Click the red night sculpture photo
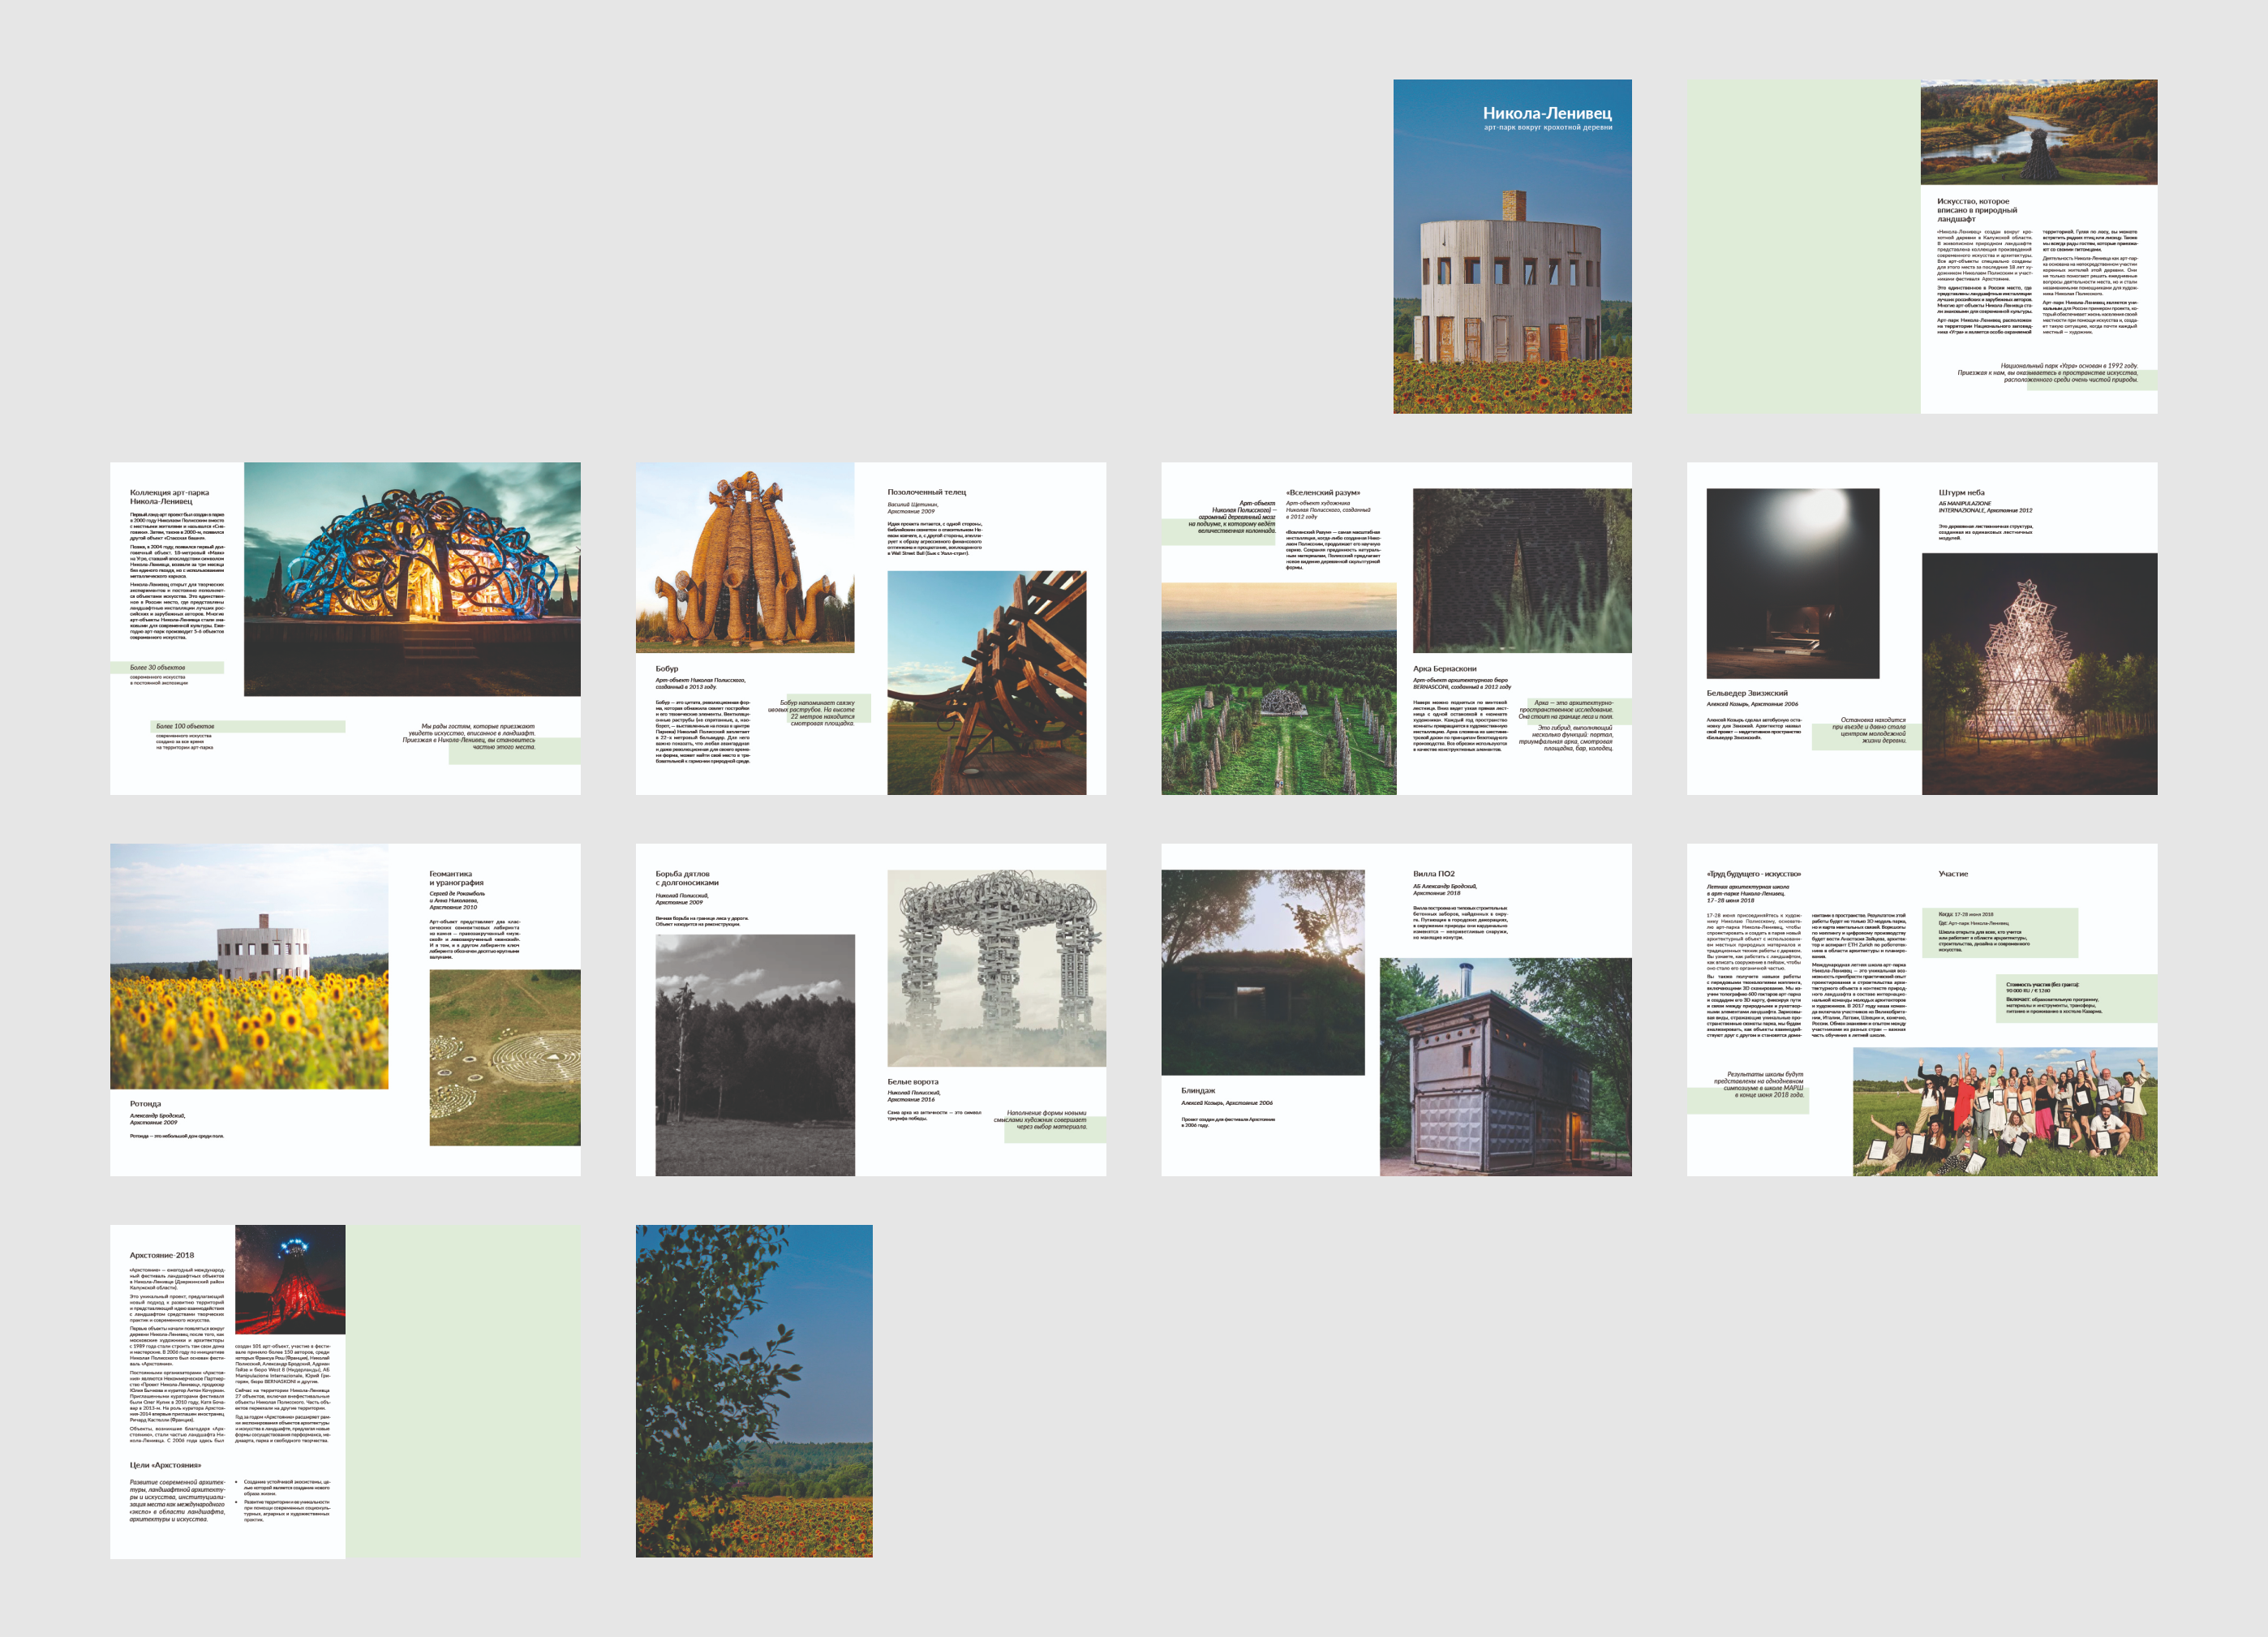This screenshot has height=1637, width=2268. pos(290,1279)
